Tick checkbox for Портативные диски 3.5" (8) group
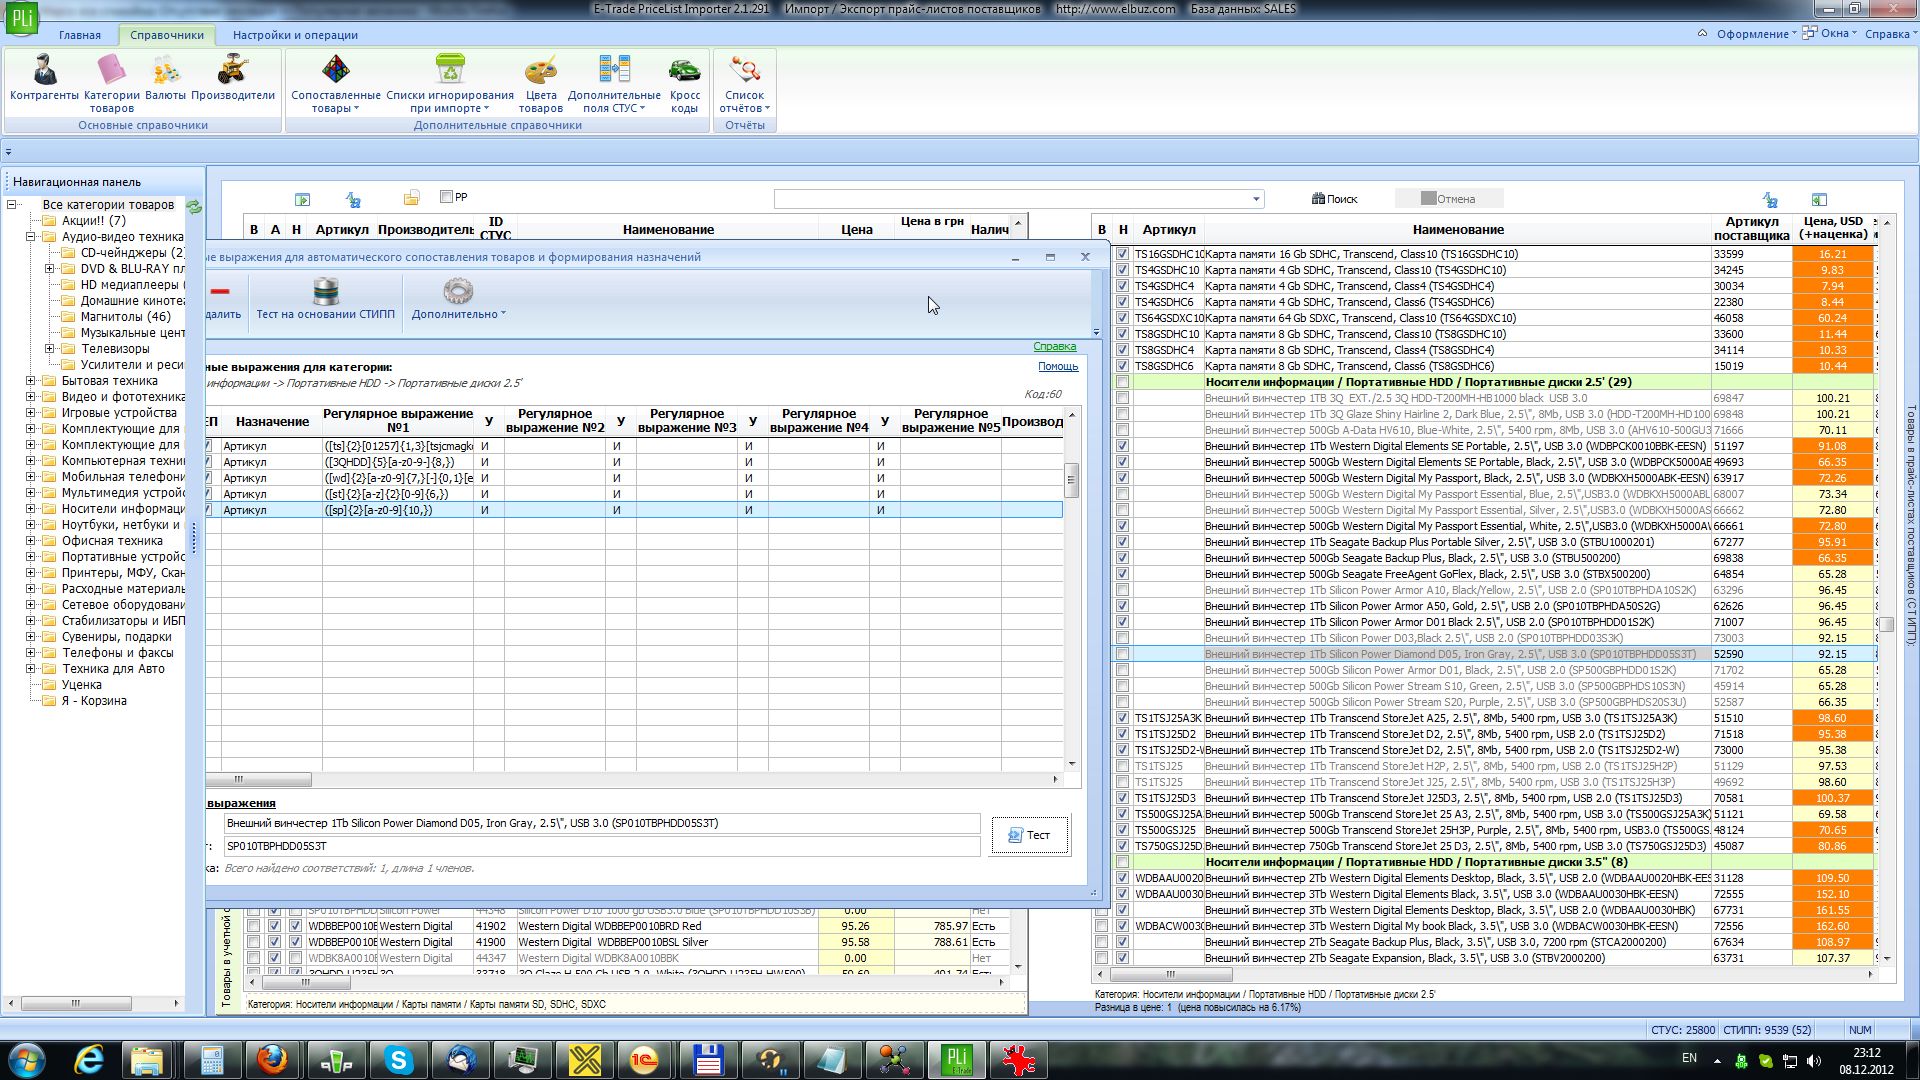The width and height of the screenshot is (1920, 1080). (1122, 862)
